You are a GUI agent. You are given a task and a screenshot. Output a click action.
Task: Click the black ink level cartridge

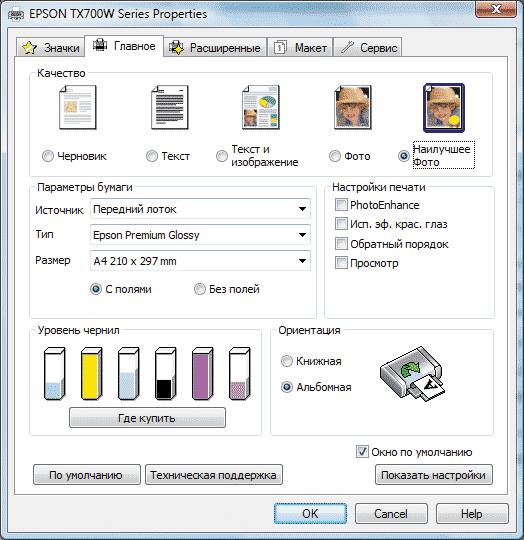(165, 374)
